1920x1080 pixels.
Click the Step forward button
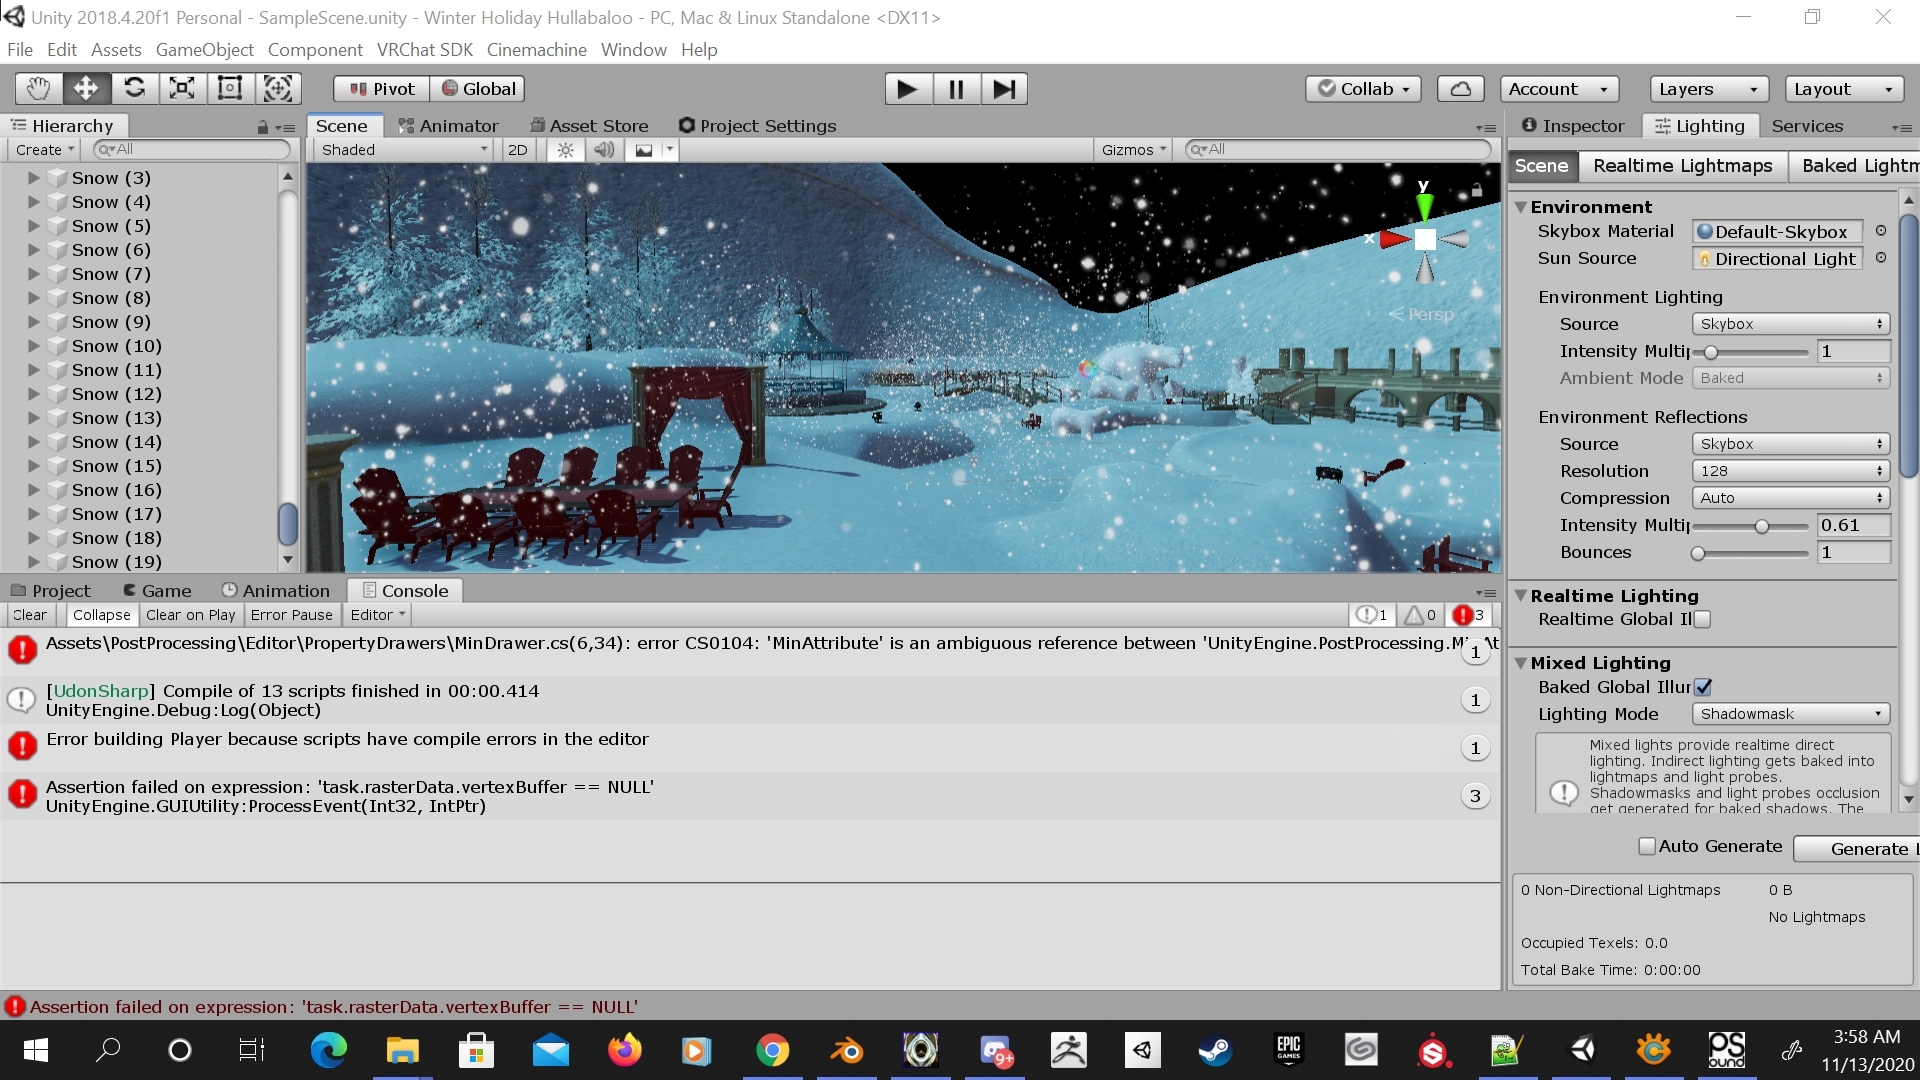tap(1004, 89)
